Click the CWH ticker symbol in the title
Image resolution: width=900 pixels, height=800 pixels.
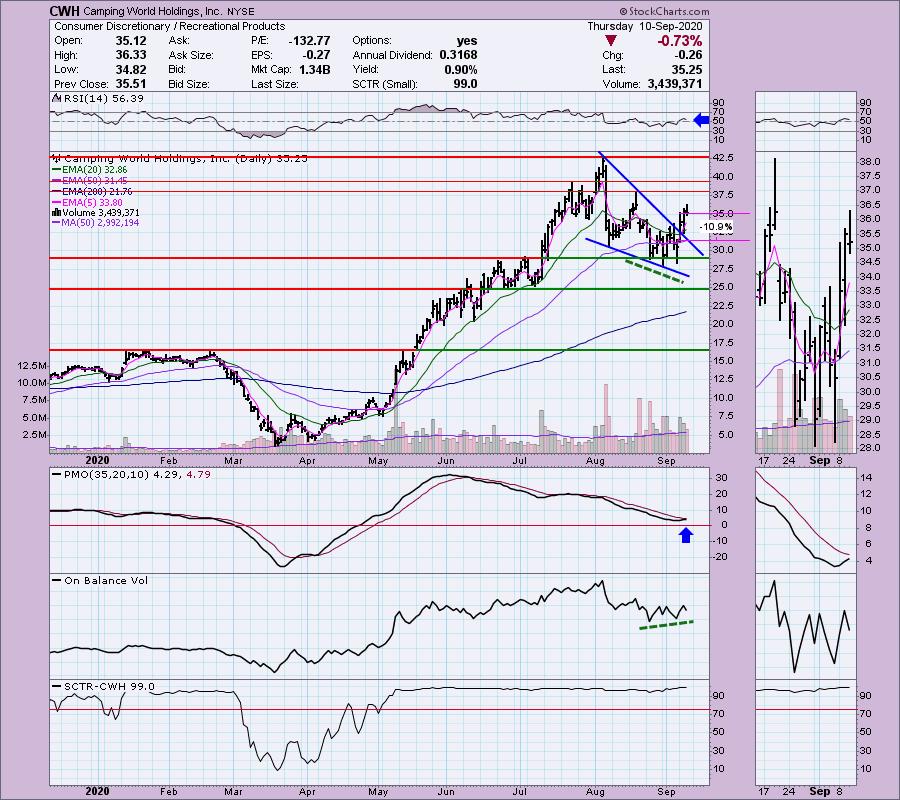(x=64, y=11)
